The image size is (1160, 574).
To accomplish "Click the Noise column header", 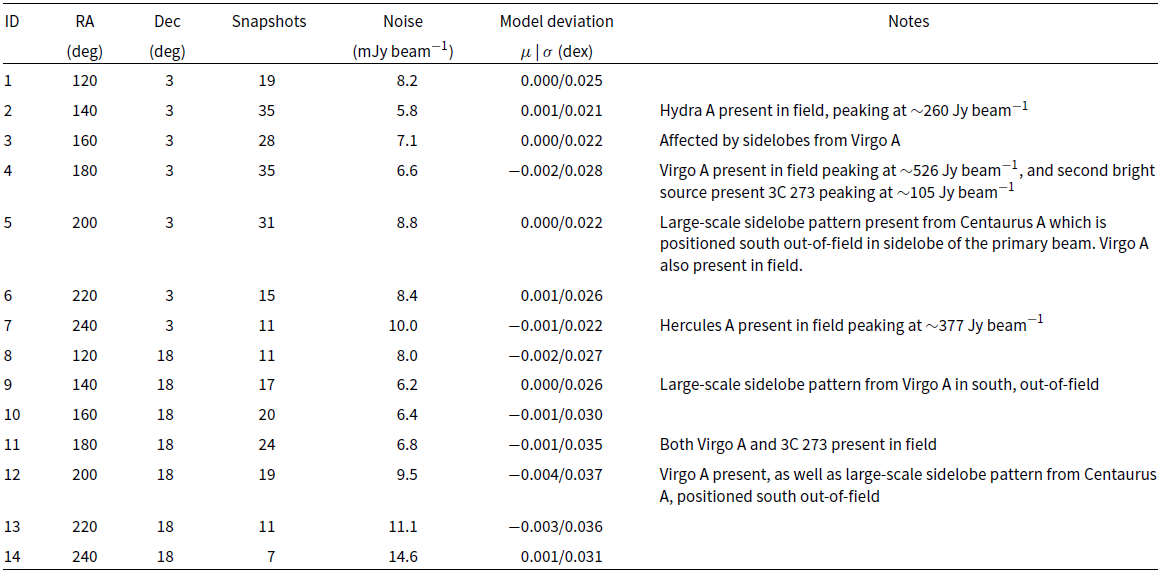I will tap(403, 21).
